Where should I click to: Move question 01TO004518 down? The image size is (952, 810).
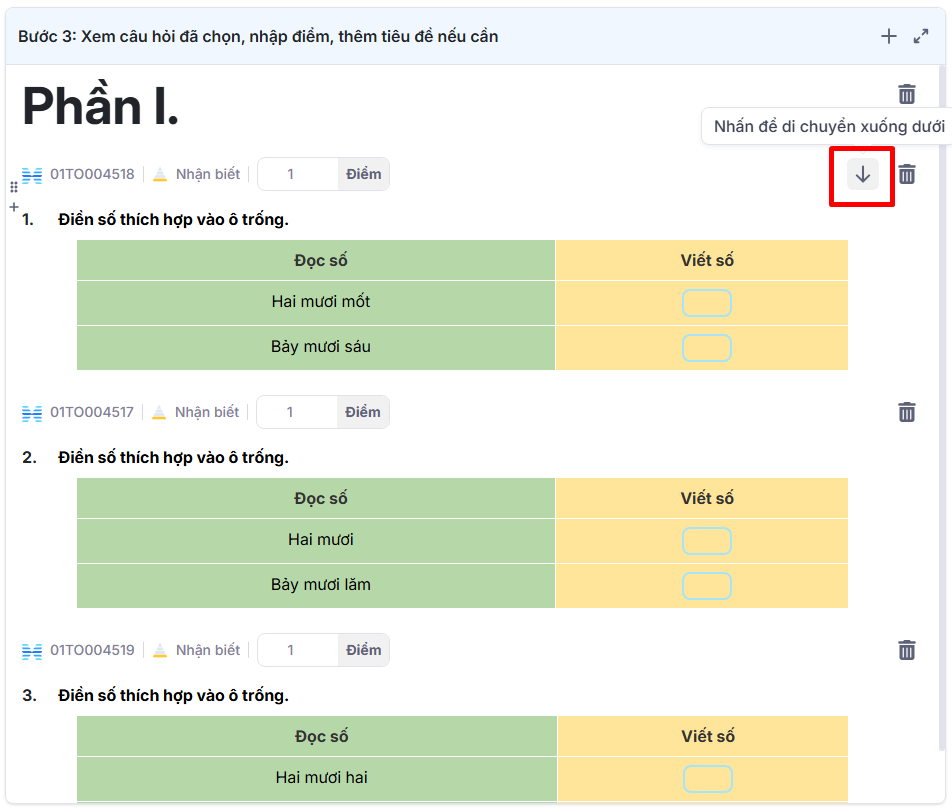pyautogui.click(x=862, y=174)
